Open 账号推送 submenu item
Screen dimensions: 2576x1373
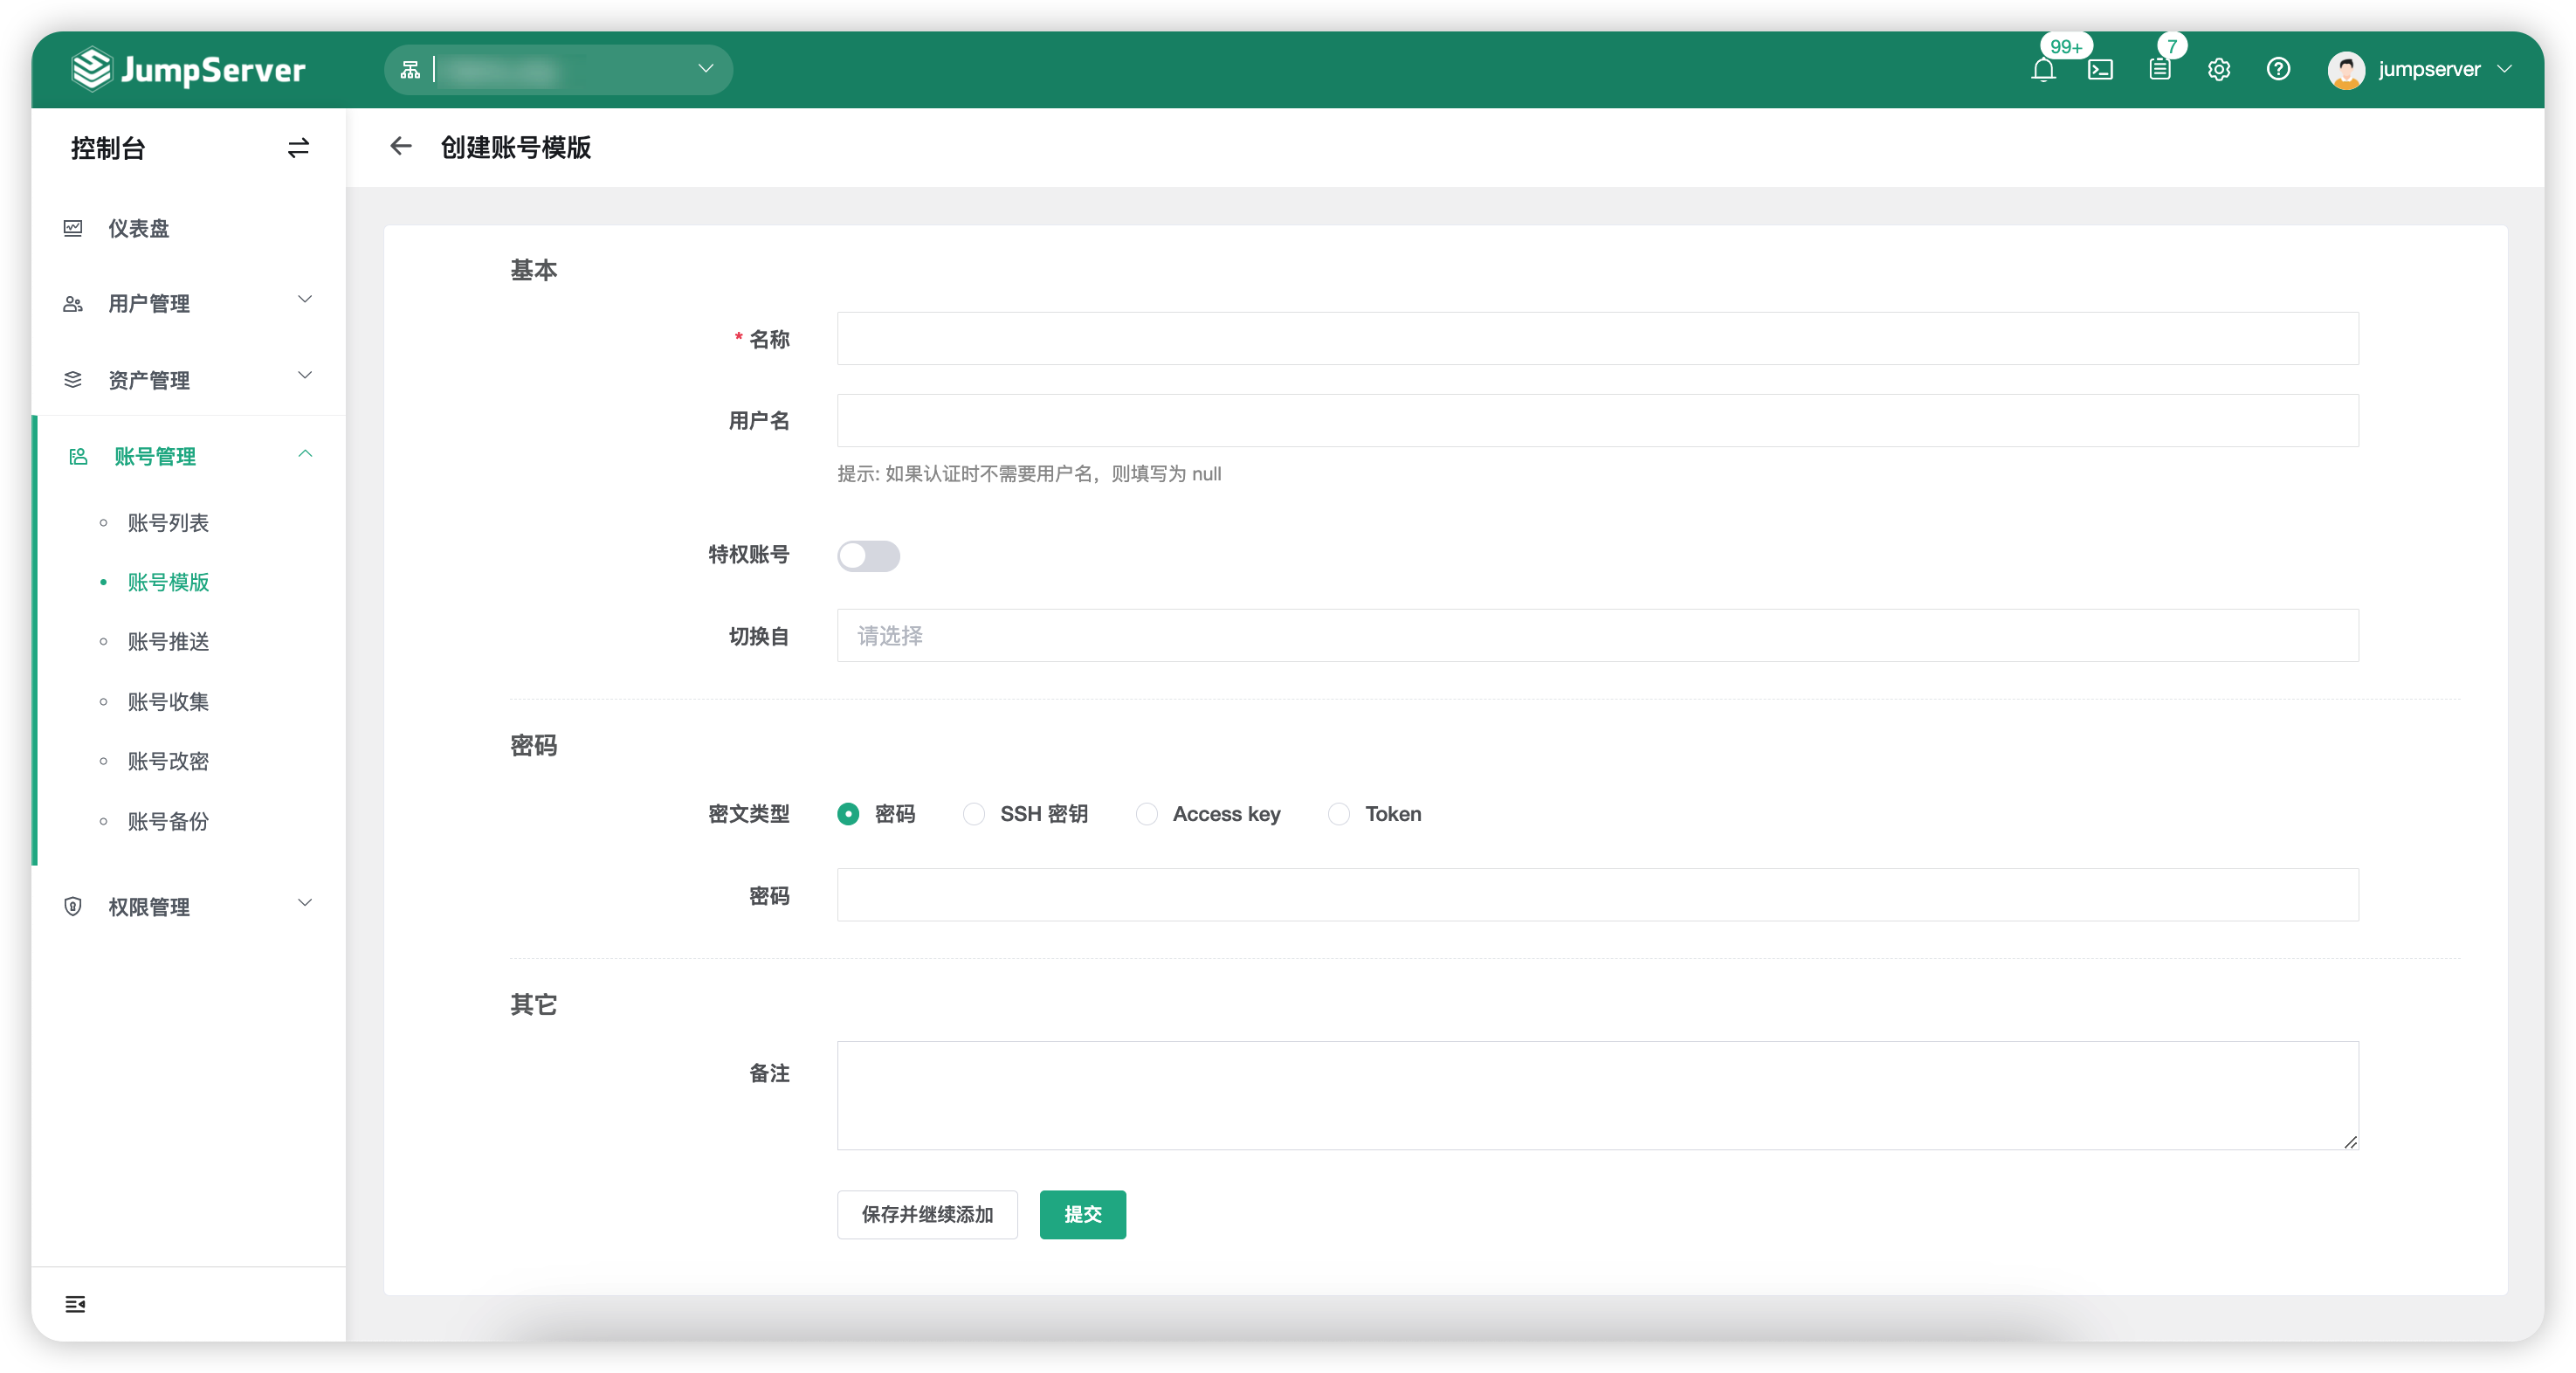(x=168, y=641)
